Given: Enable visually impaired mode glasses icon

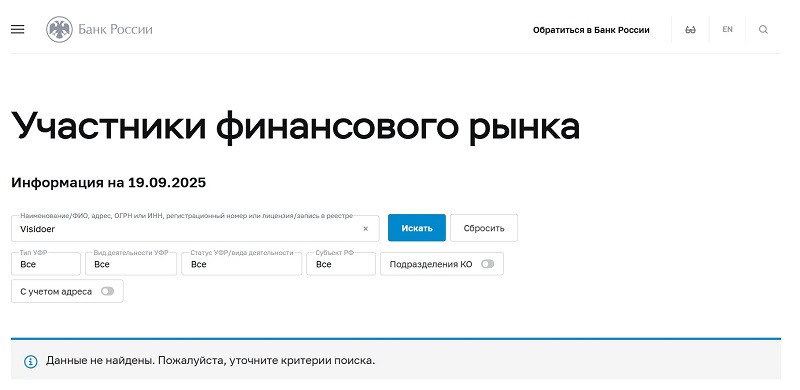Looking at the screenshot, I should tap(690, 30).
